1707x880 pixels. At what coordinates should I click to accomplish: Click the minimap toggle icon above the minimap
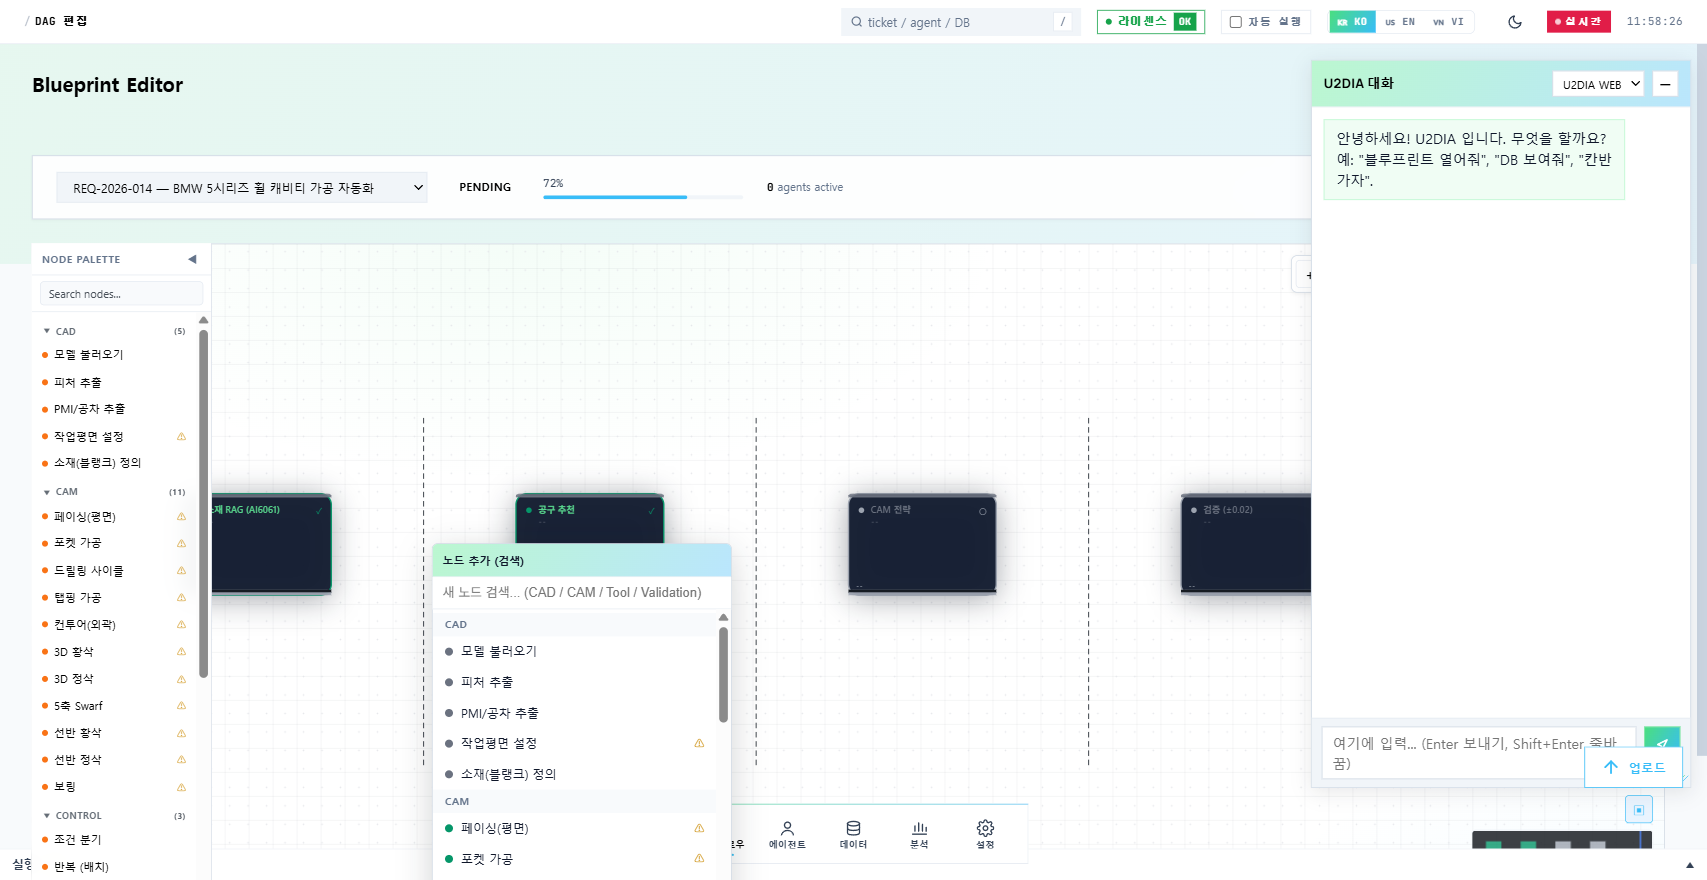1638,809
